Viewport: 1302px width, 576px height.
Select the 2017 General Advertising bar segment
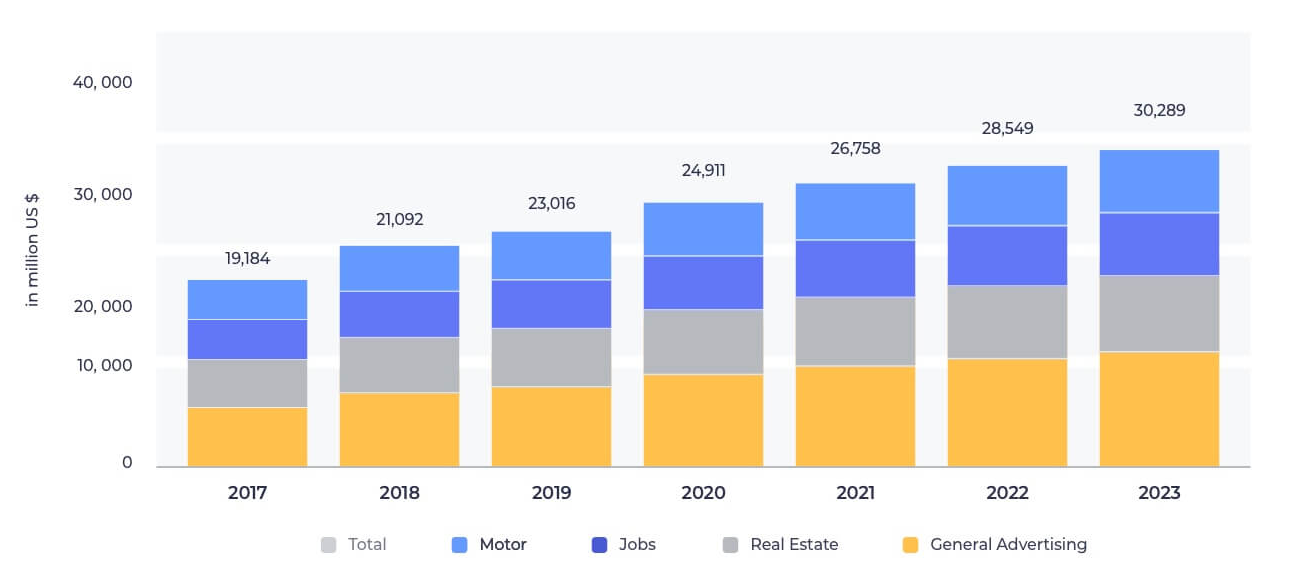247,437
